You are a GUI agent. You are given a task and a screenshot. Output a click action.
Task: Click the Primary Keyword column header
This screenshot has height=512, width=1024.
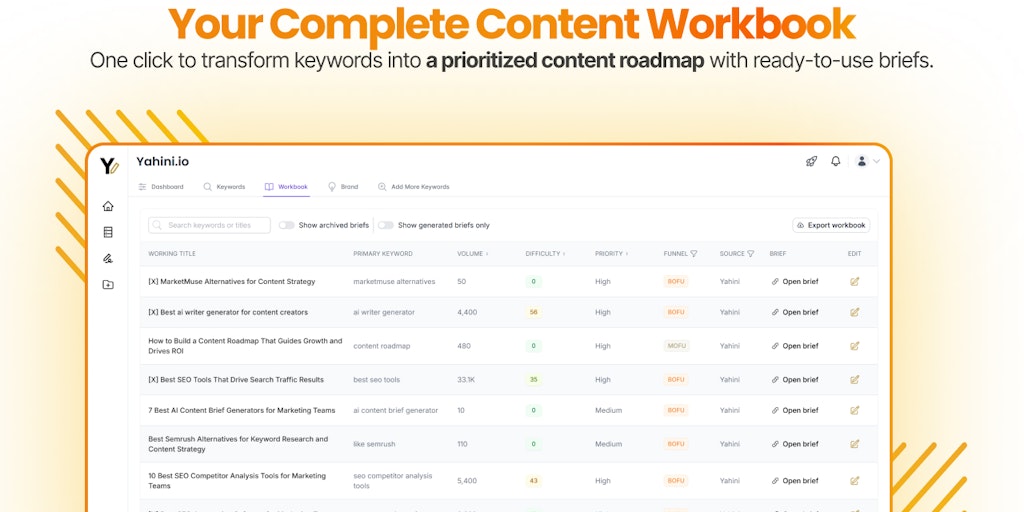coord(383,253)
